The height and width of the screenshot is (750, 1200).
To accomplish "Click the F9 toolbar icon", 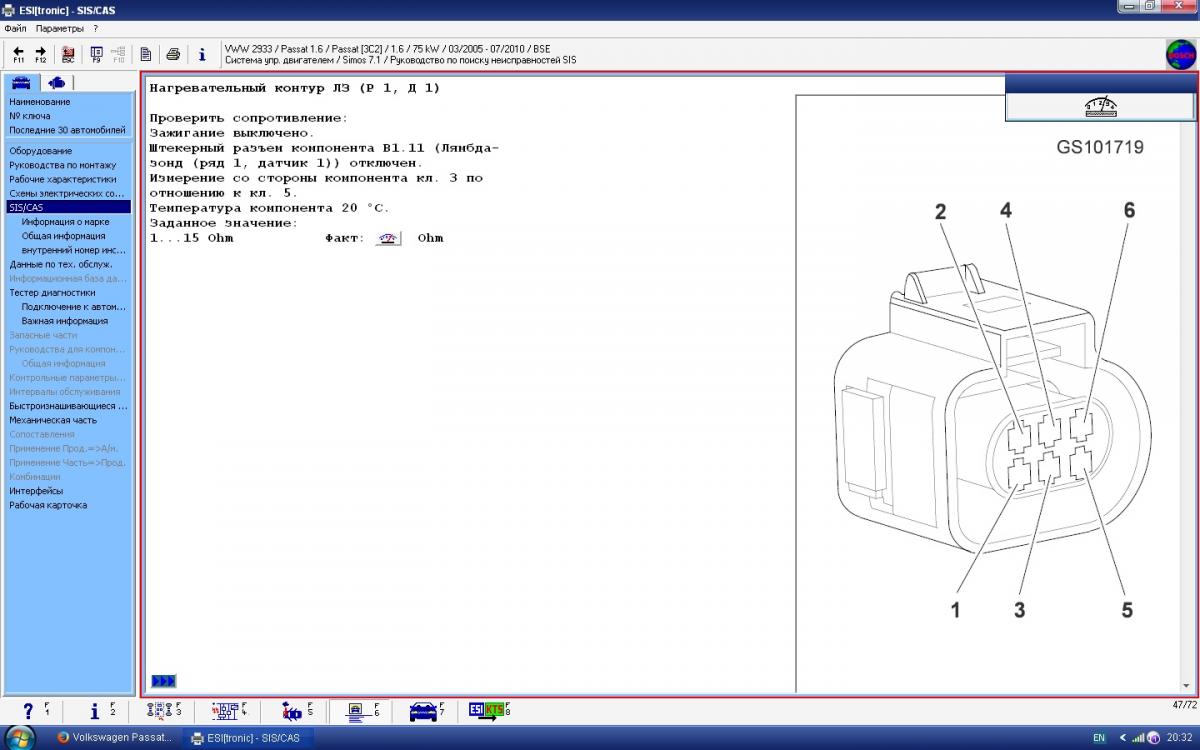I will pyautogui.click(x=96, y=54).
